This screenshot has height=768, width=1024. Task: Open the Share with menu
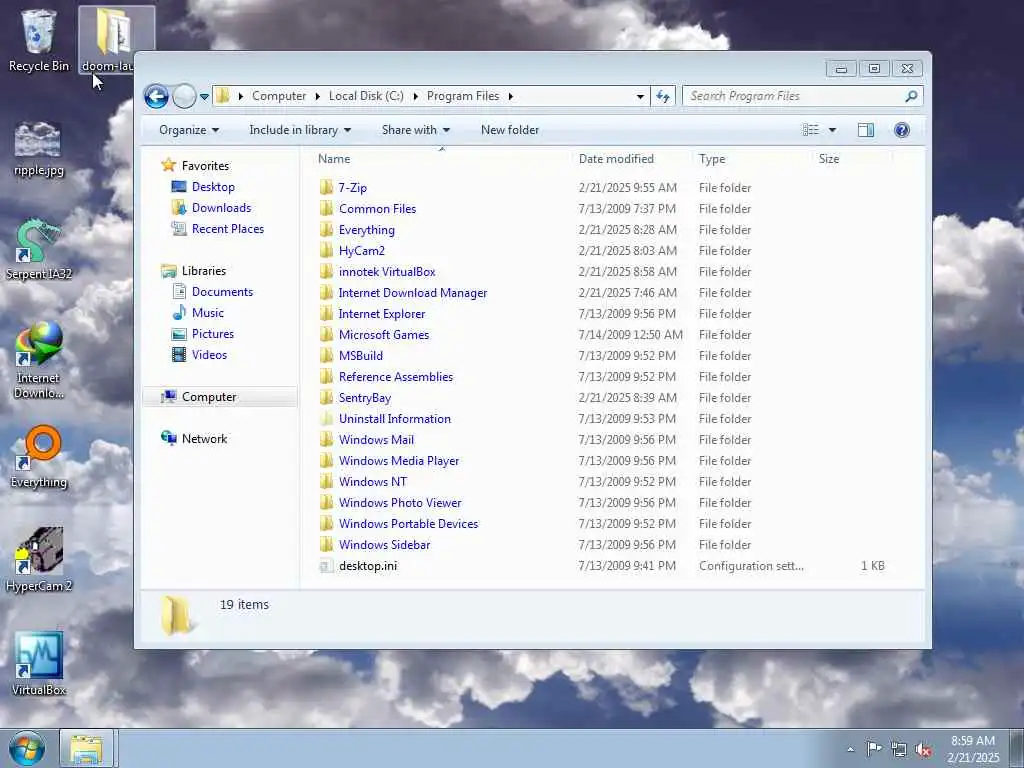pyautogui.click(x=415, y=130)
